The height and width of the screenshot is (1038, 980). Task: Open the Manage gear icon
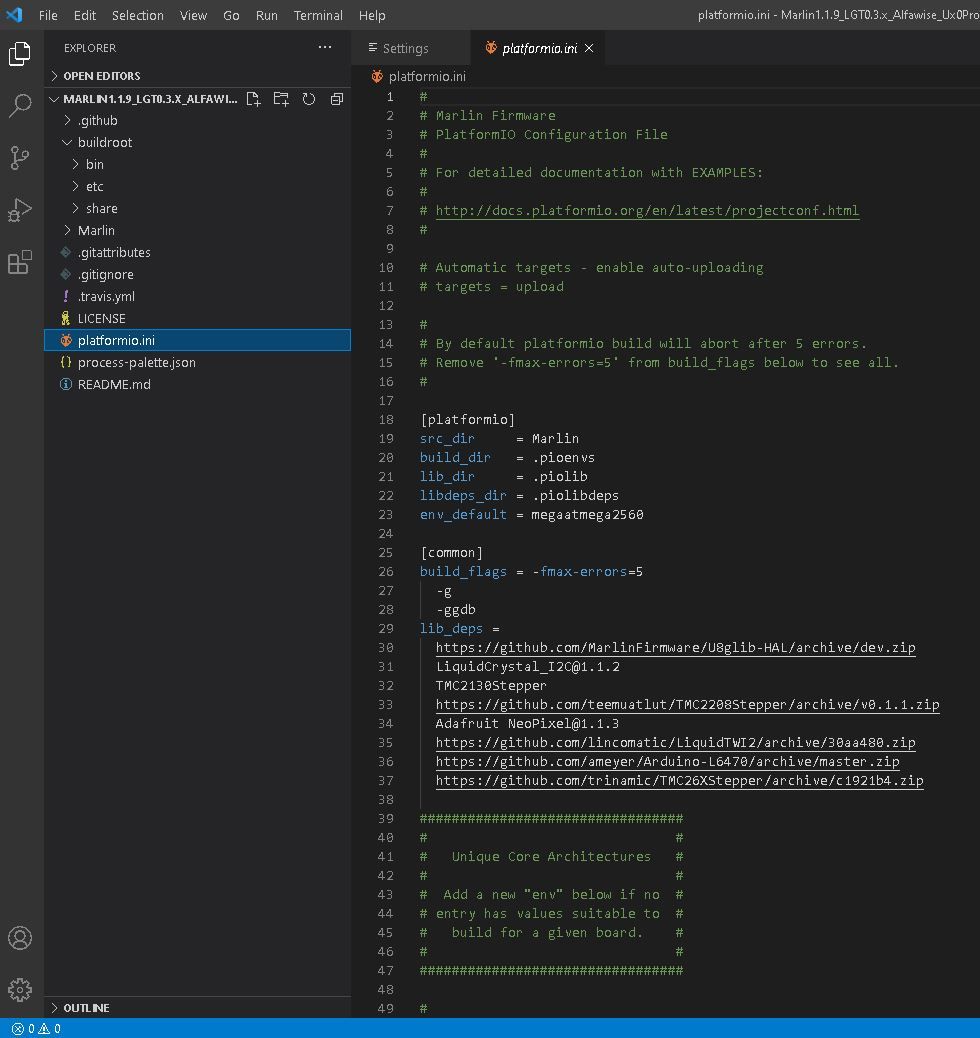tap(20, 990)
